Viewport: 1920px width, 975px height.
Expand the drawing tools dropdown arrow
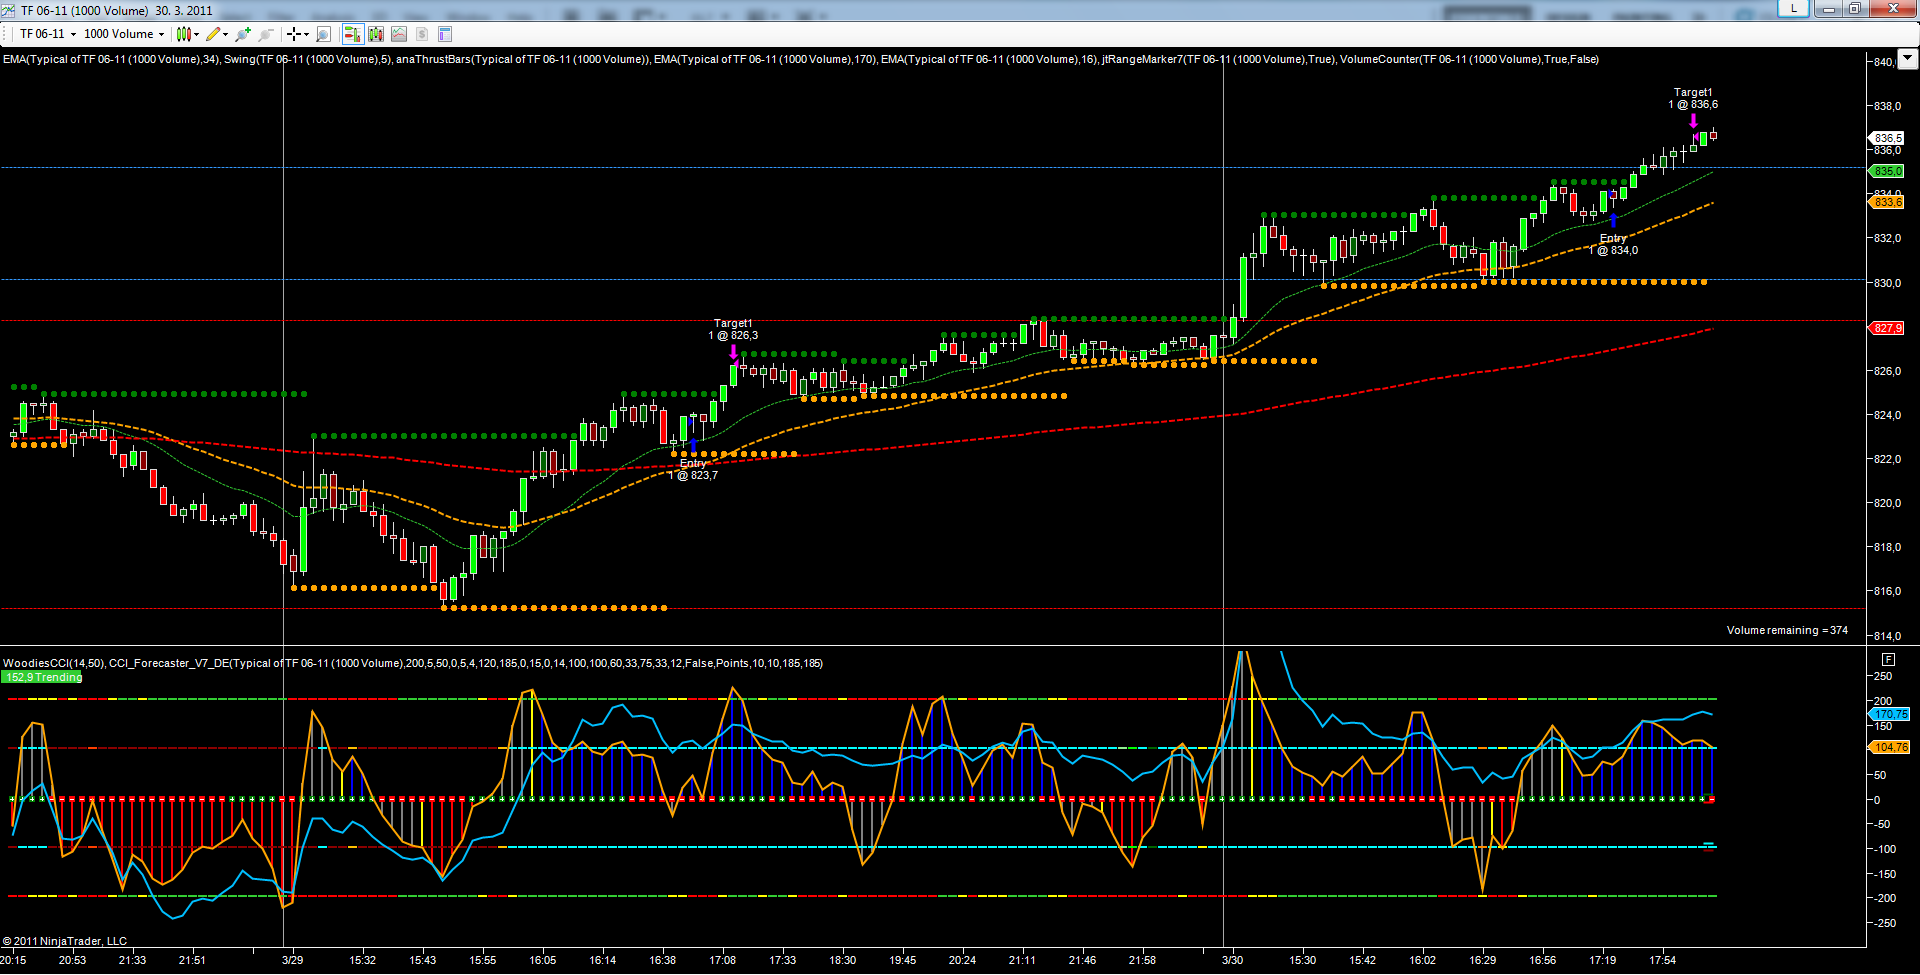point(226,34)
